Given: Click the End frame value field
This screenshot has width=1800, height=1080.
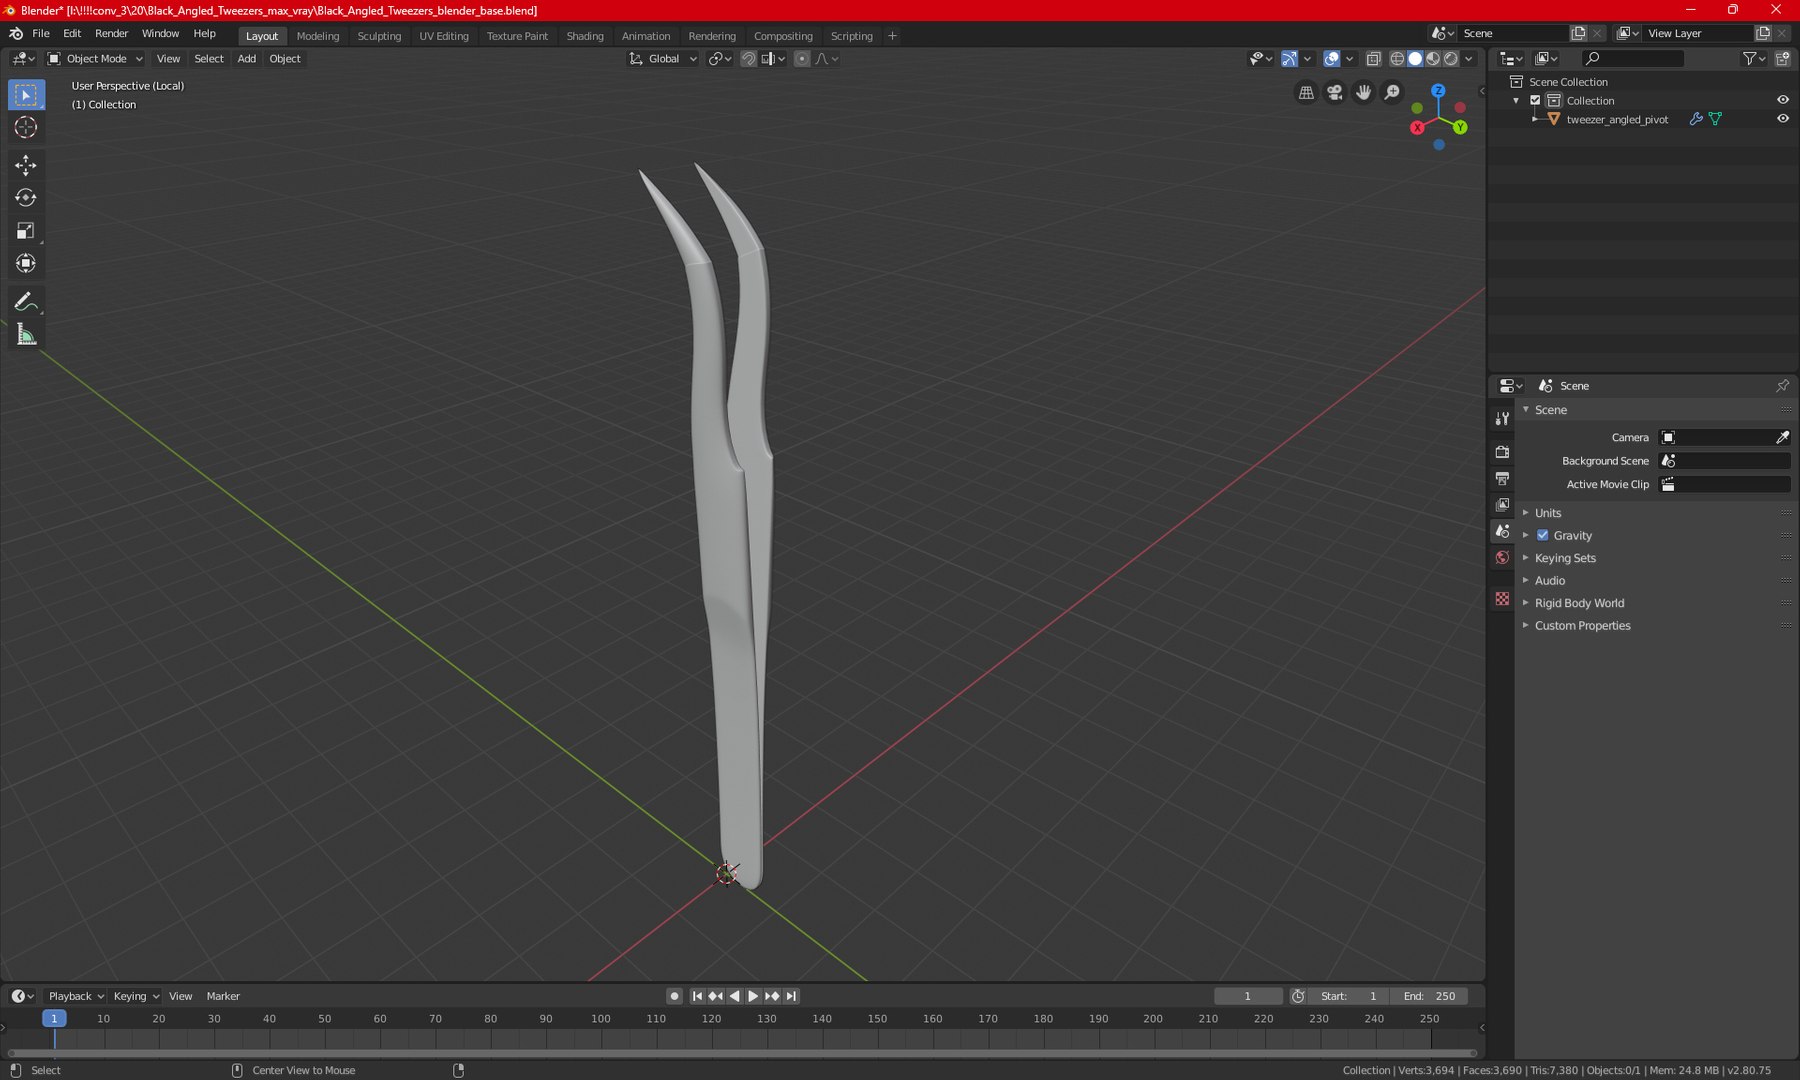Looking at the screenshot, I should tap(1430, 996).
